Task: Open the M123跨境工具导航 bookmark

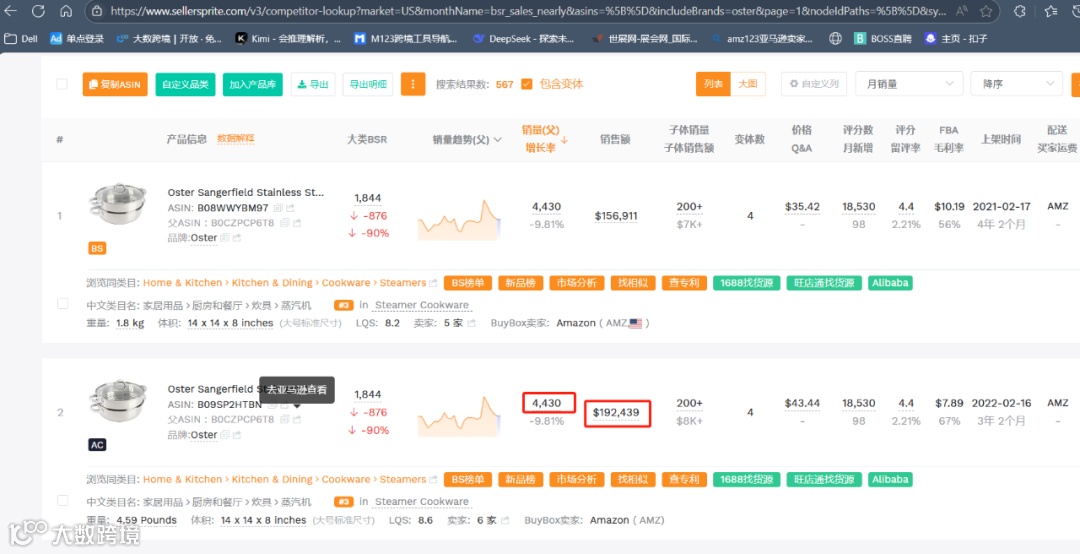Action: [x=405, y=39]
